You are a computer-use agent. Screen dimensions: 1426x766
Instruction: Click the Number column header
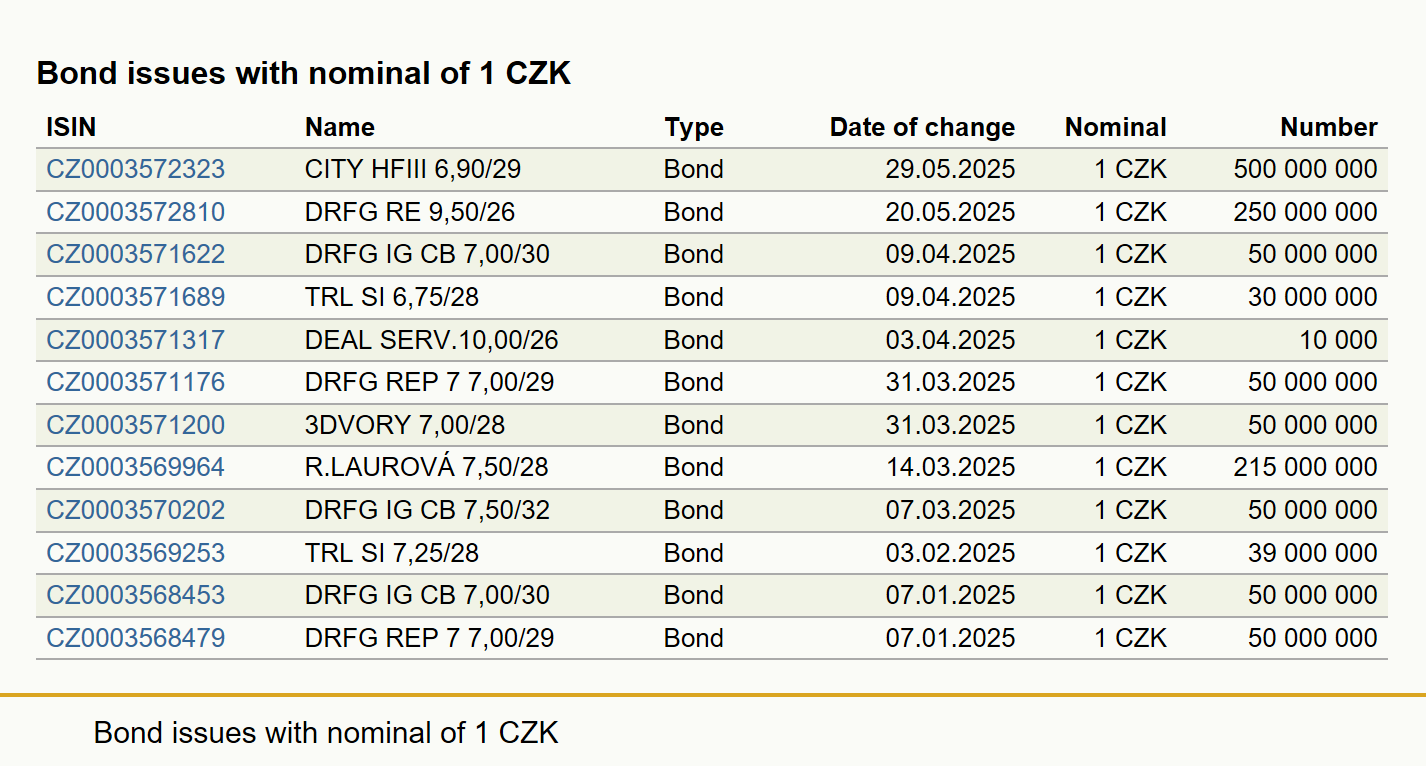tap(1329, 127)
